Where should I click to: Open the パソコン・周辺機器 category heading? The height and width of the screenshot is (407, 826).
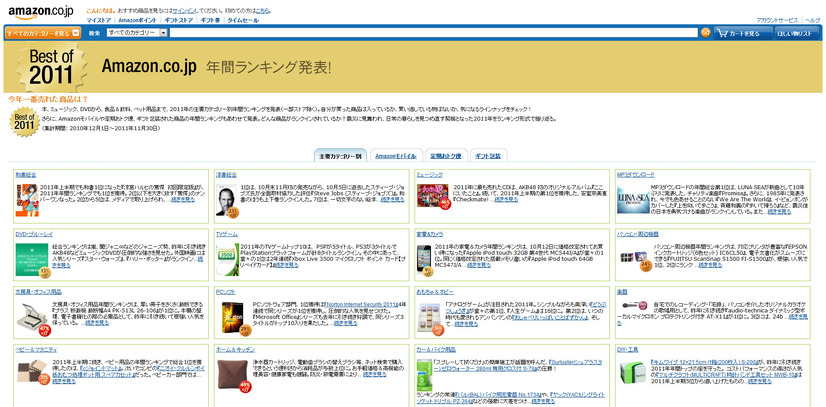point(637,233)
